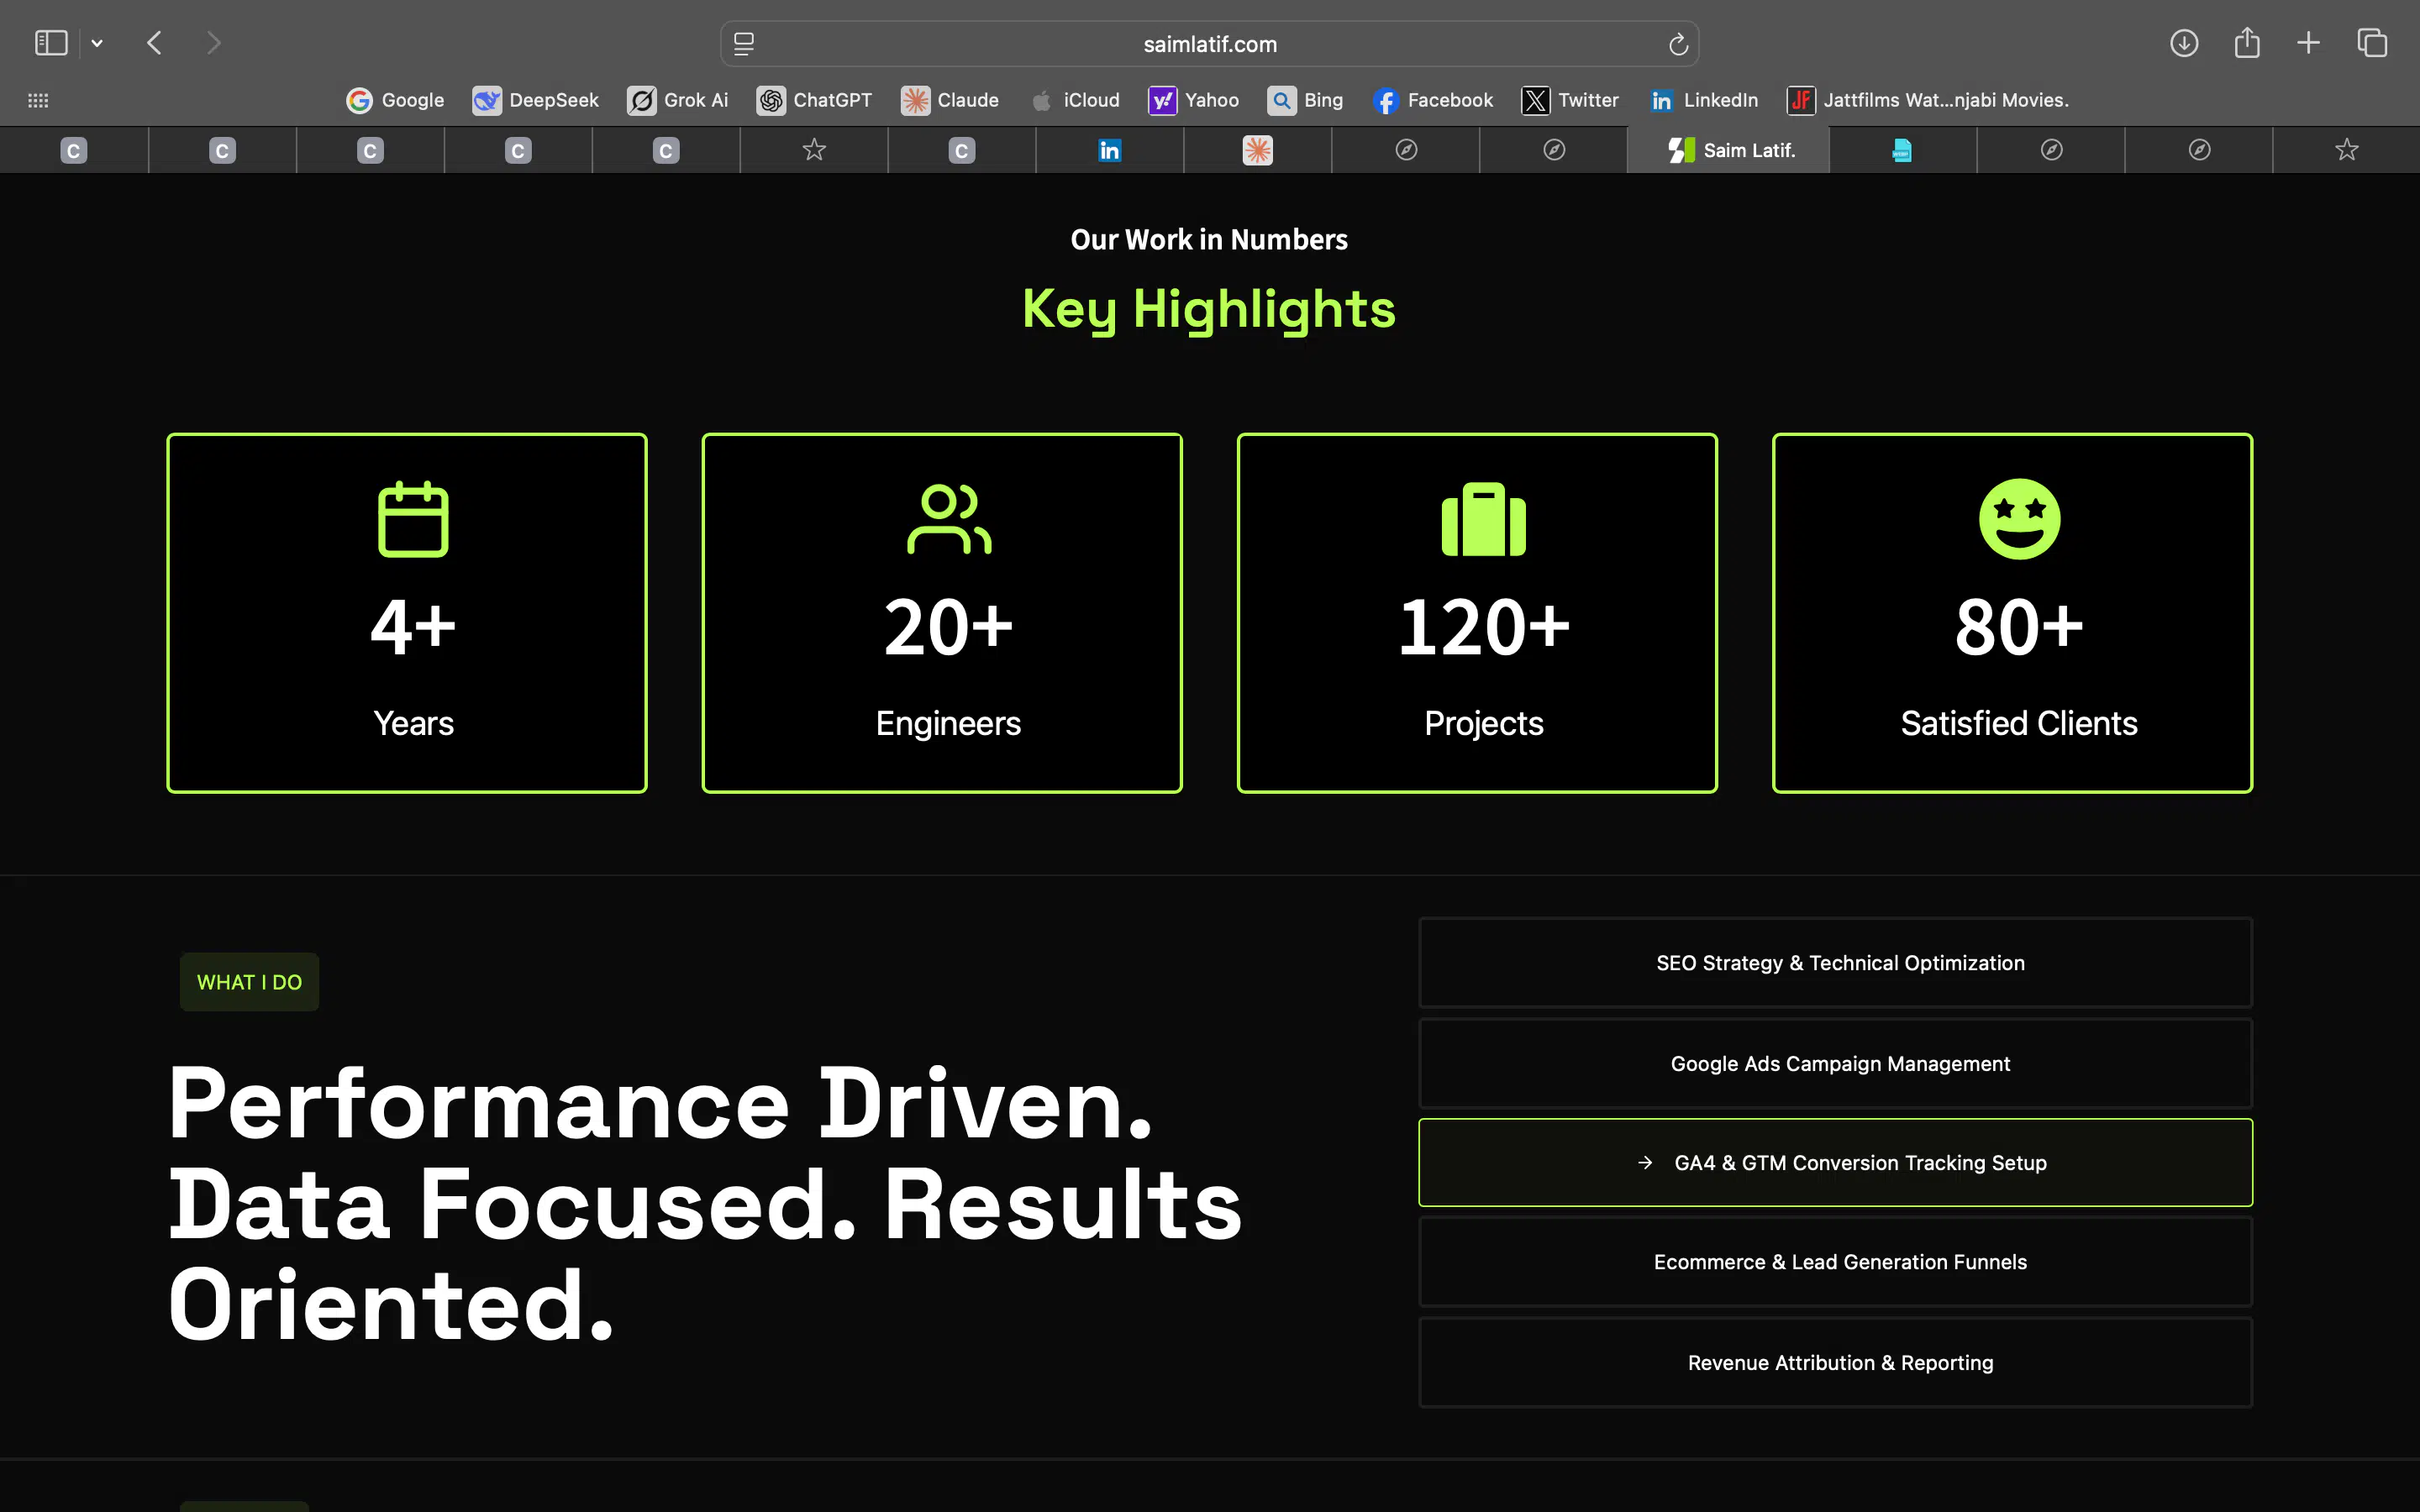Open the Grok Ai bookmark
2420x1512 pixels.
[x=678, y=100]
